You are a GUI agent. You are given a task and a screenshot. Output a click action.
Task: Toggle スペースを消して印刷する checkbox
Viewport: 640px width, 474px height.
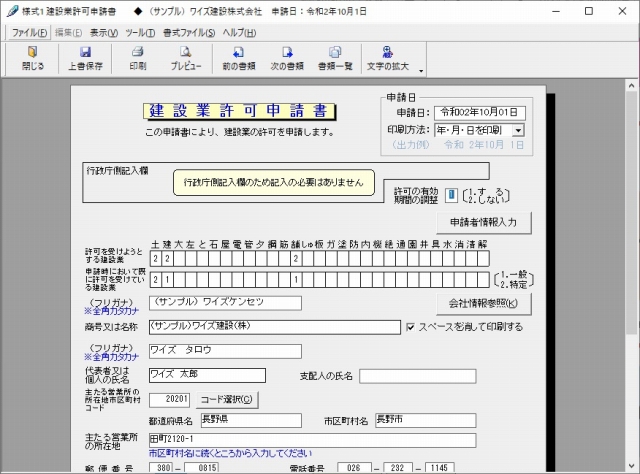(x=411, y=327)
